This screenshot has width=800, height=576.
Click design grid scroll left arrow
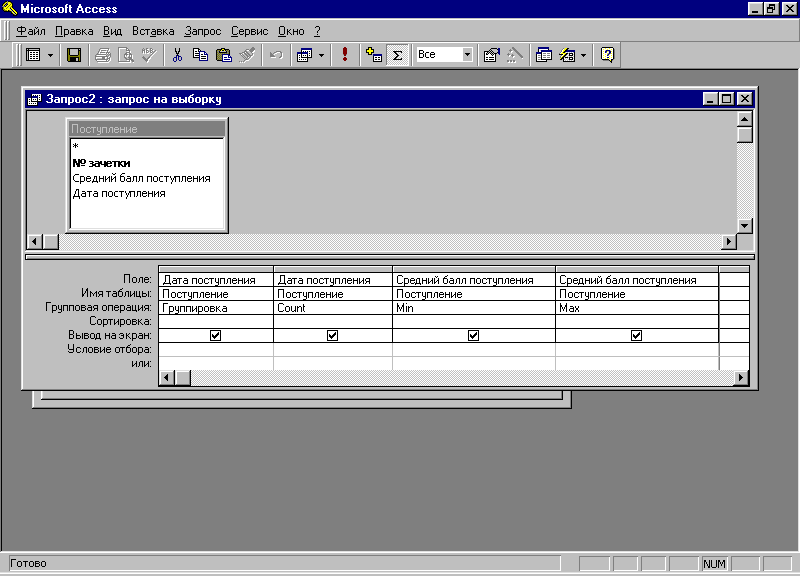[x=166, y=378]
